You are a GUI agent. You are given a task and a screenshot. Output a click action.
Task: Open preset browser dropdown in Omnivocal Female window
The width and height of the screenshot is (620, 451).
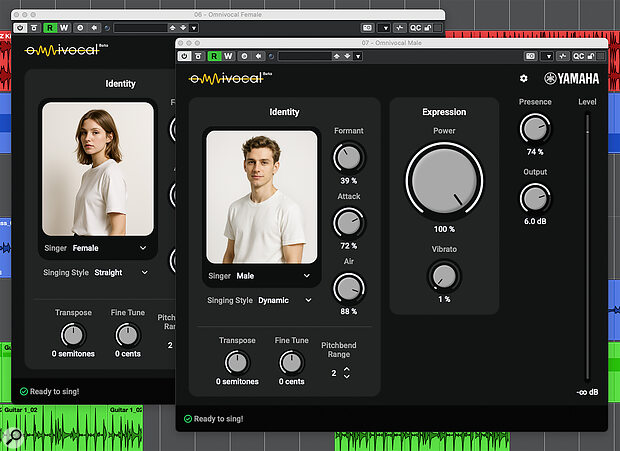coord(194,28)
